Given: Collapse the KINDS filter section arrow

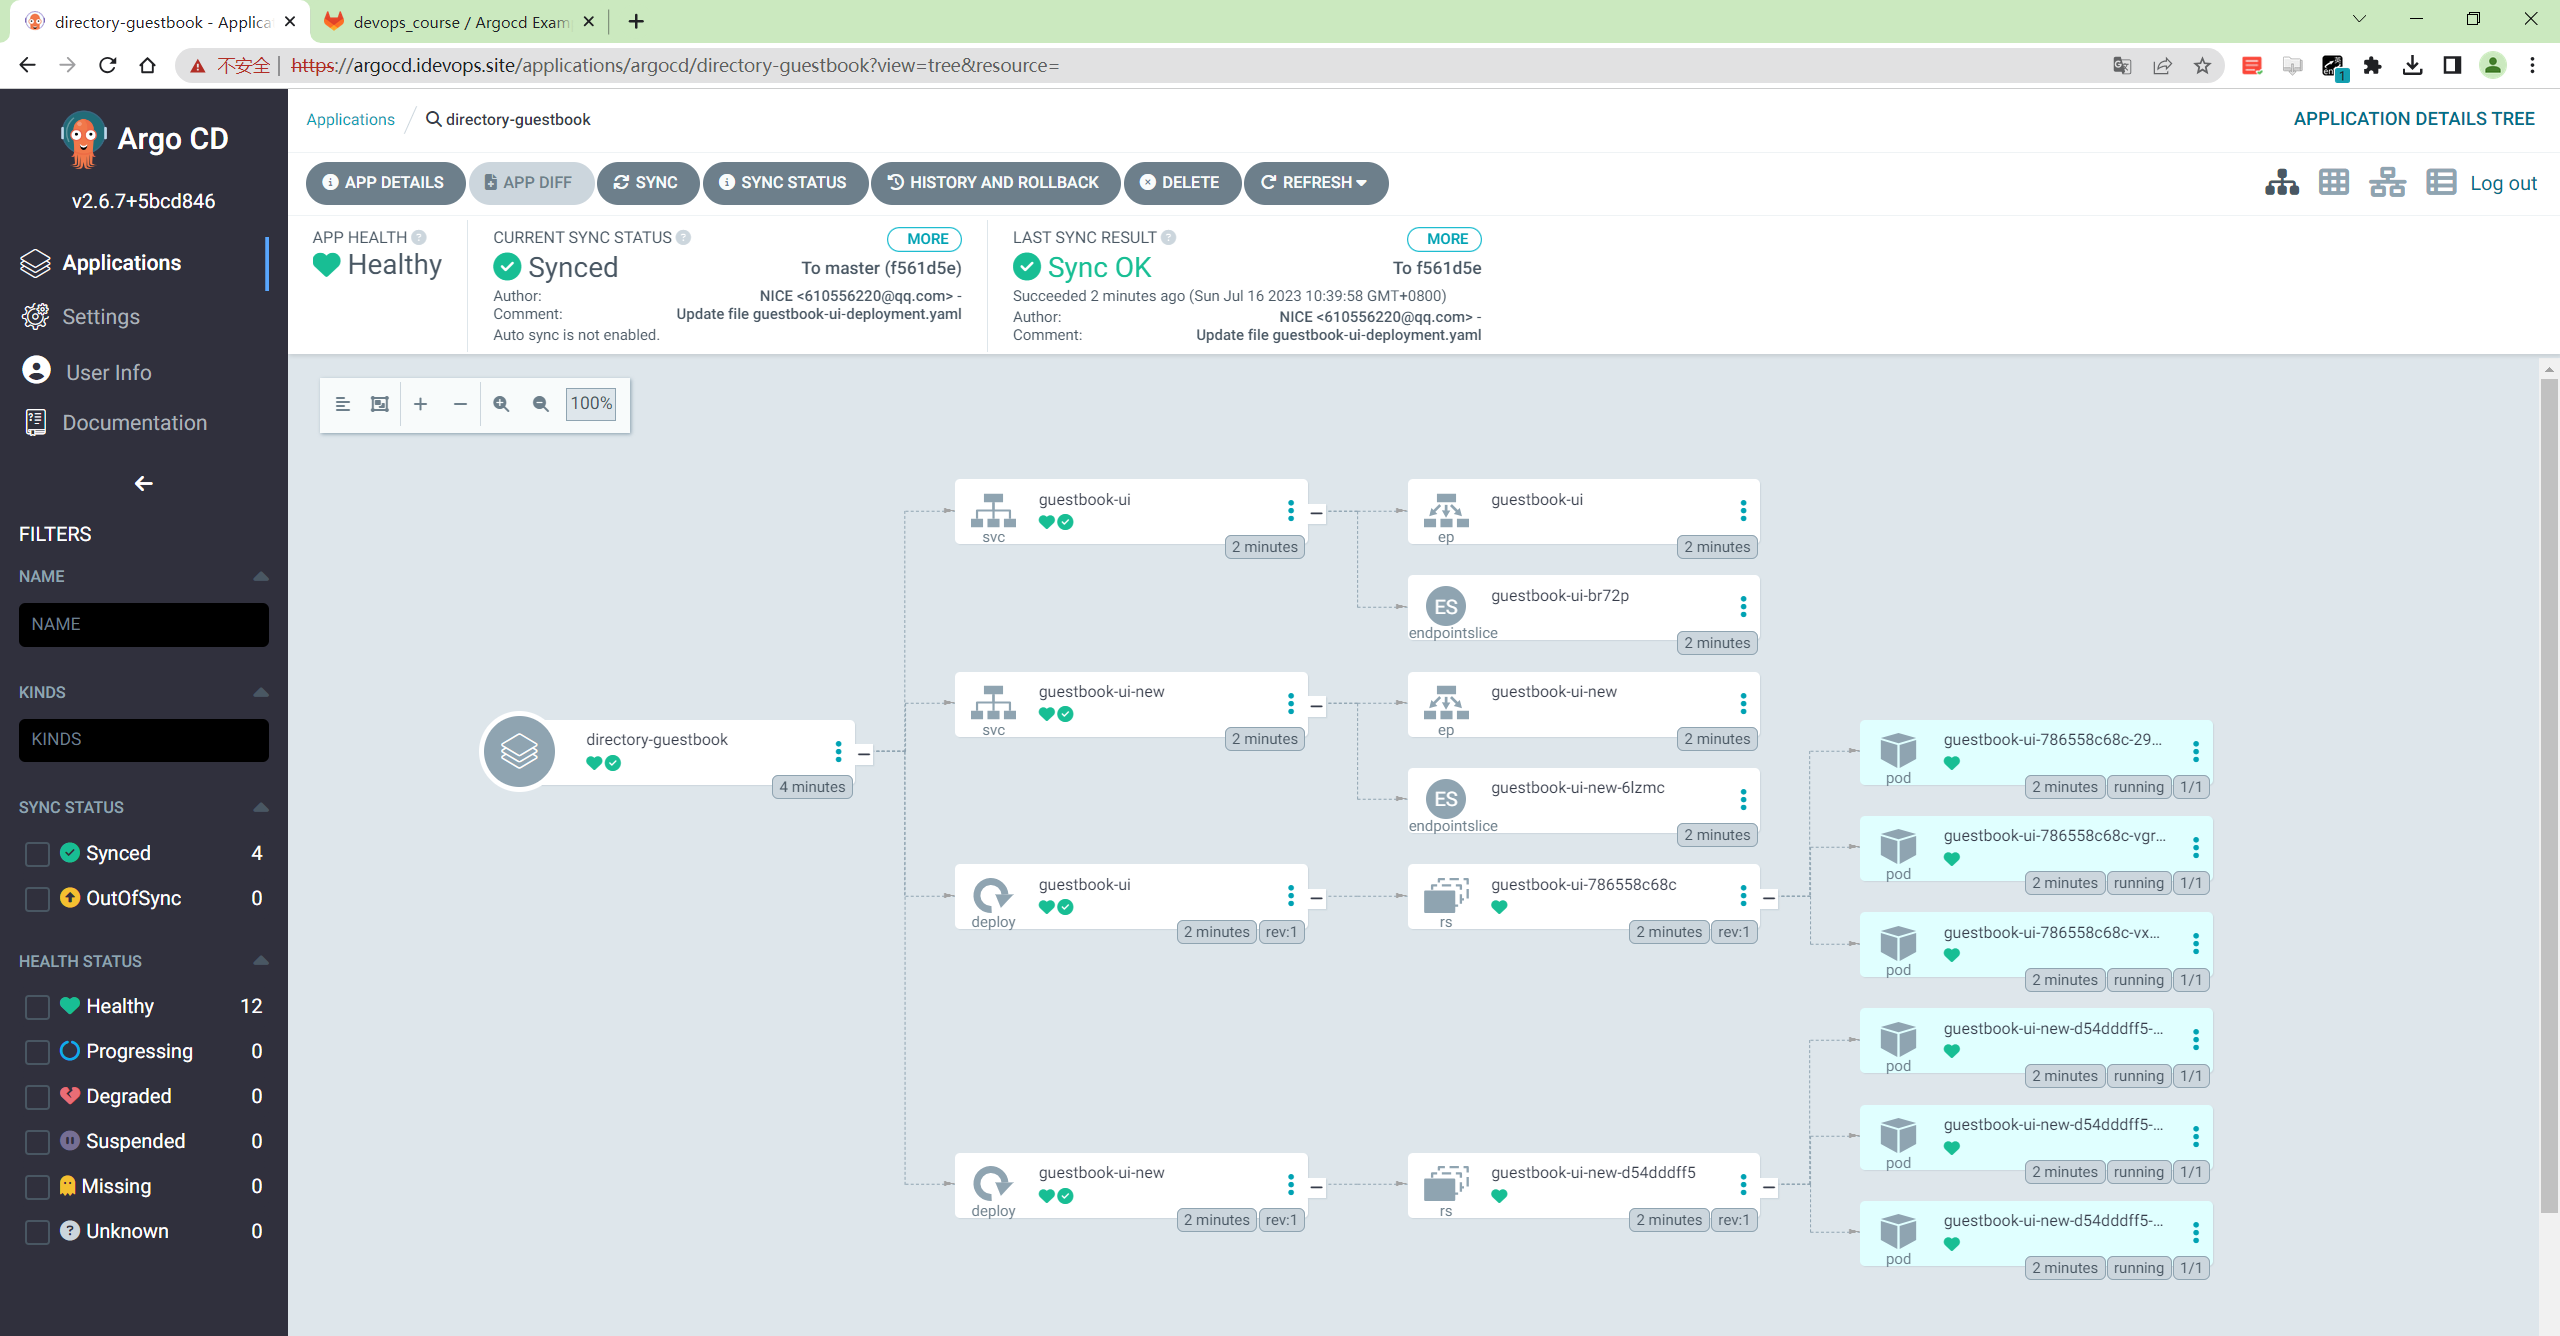Looking at the screenshot, I should click(x=261, y=692).
